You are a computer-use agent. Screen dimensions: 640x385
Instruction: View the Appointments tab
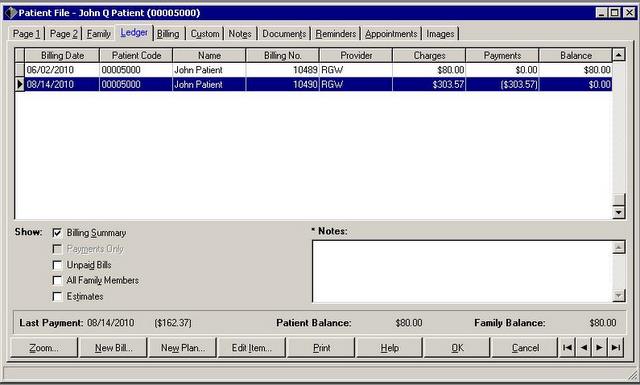(391, 34)
